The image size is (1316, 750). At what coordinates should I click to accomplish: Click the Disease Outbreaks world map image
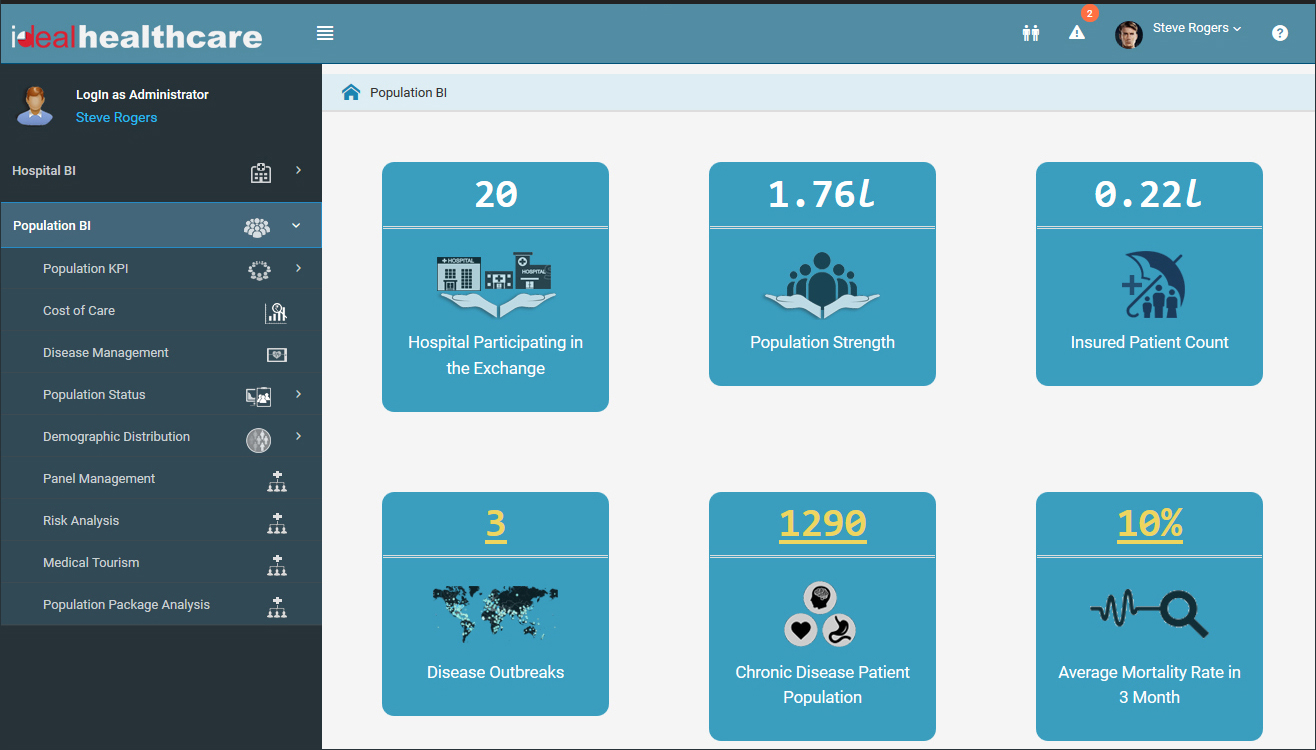(x=495, y=613)
